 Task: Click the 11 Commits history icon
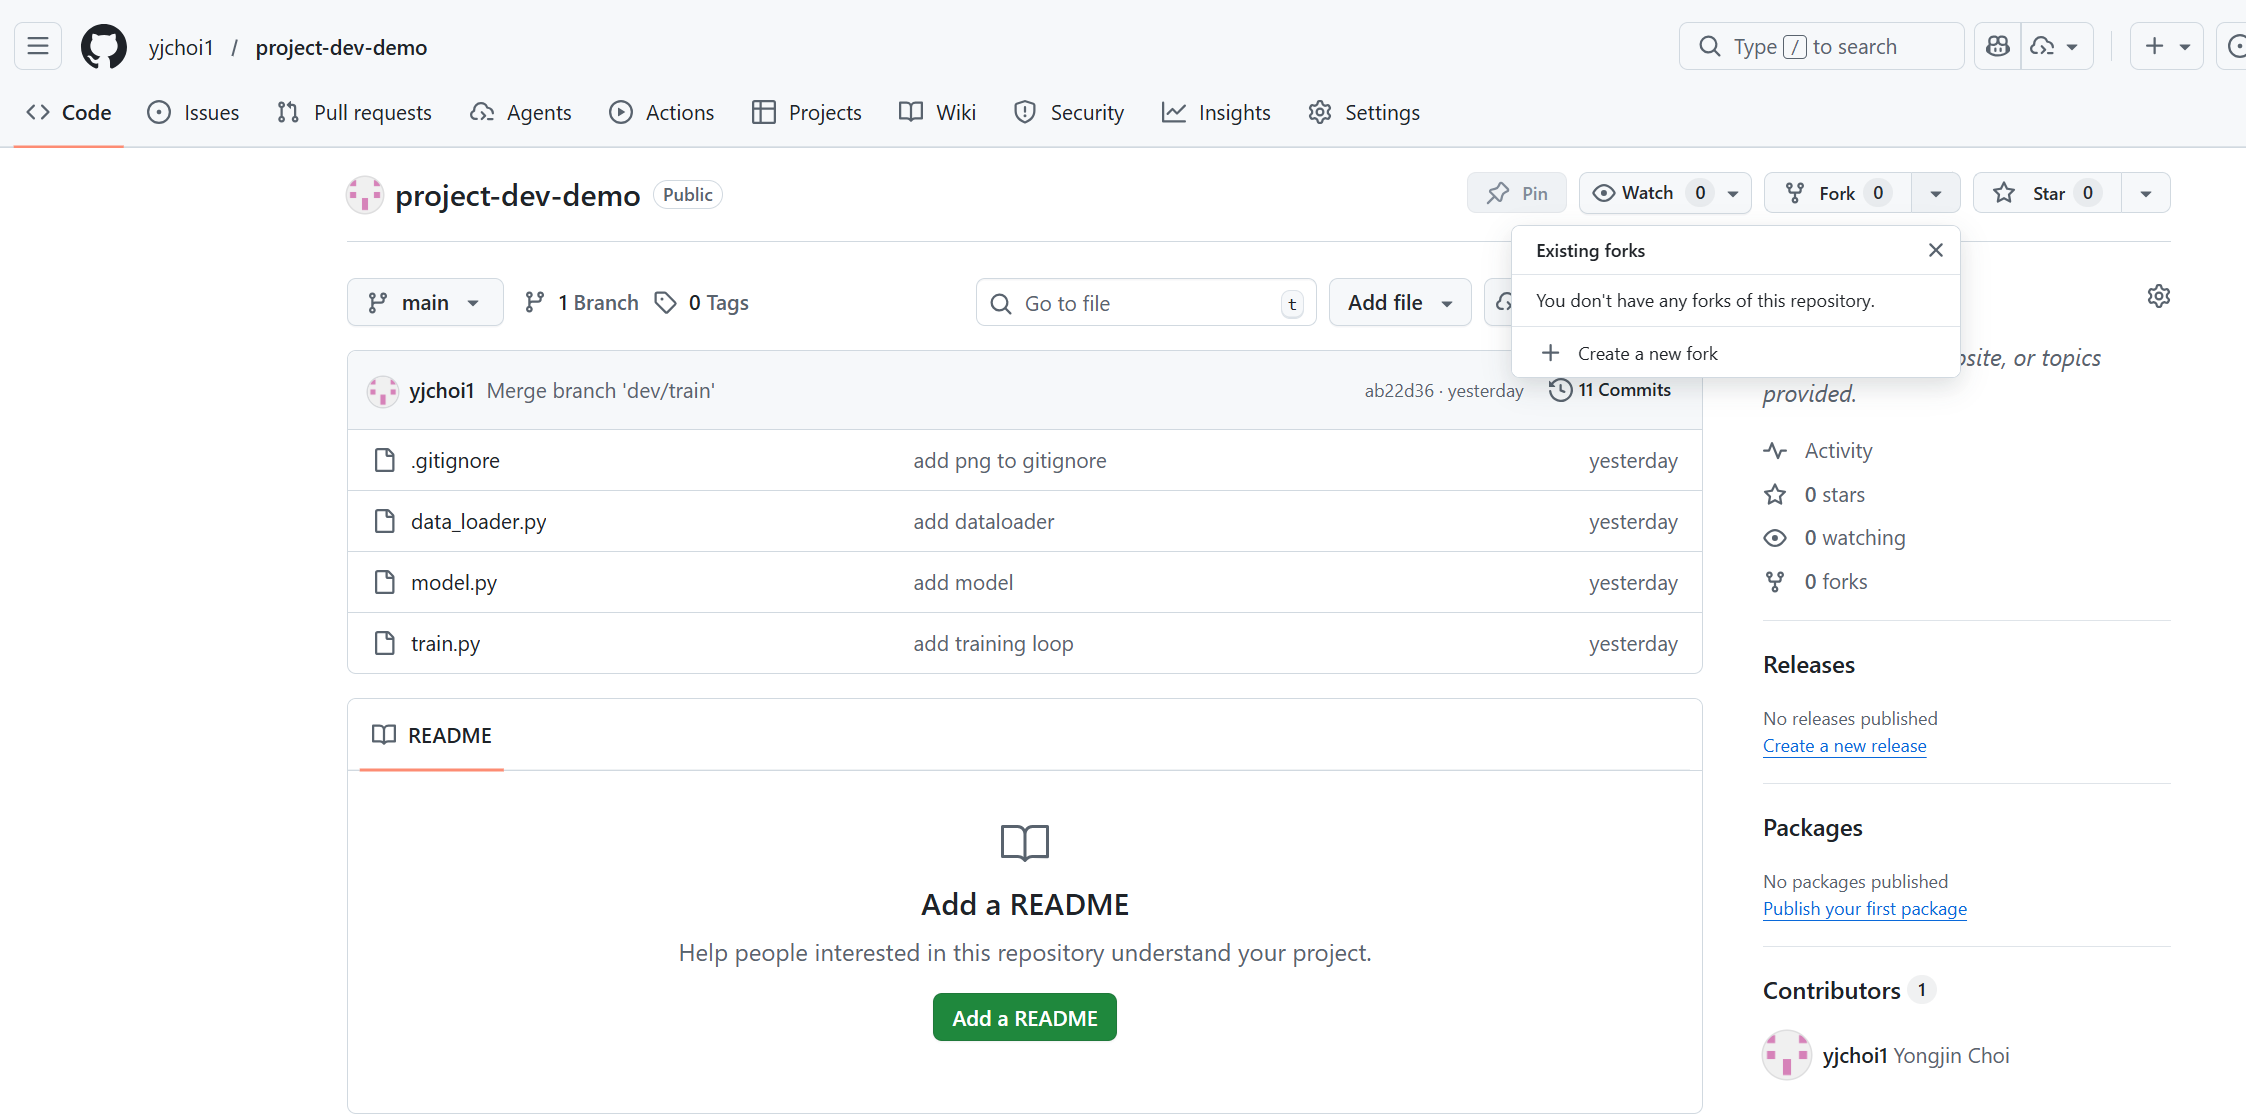coord(1560,390)
